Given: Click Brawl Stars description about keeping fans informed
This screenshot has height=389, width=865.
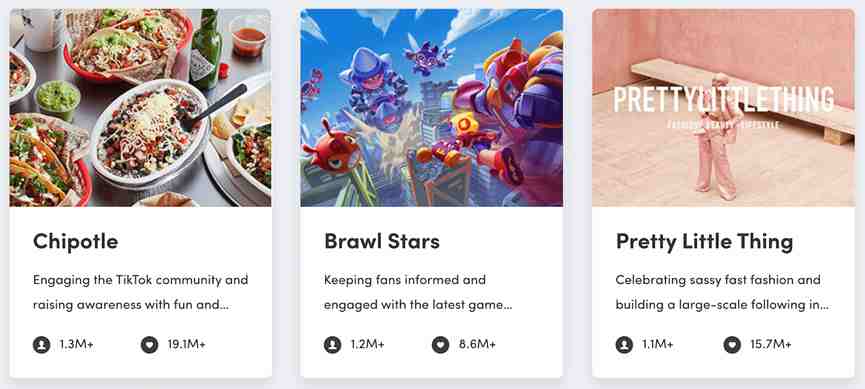Looking at the screenshot, I should pyautogui.click(x=418, y=292).
